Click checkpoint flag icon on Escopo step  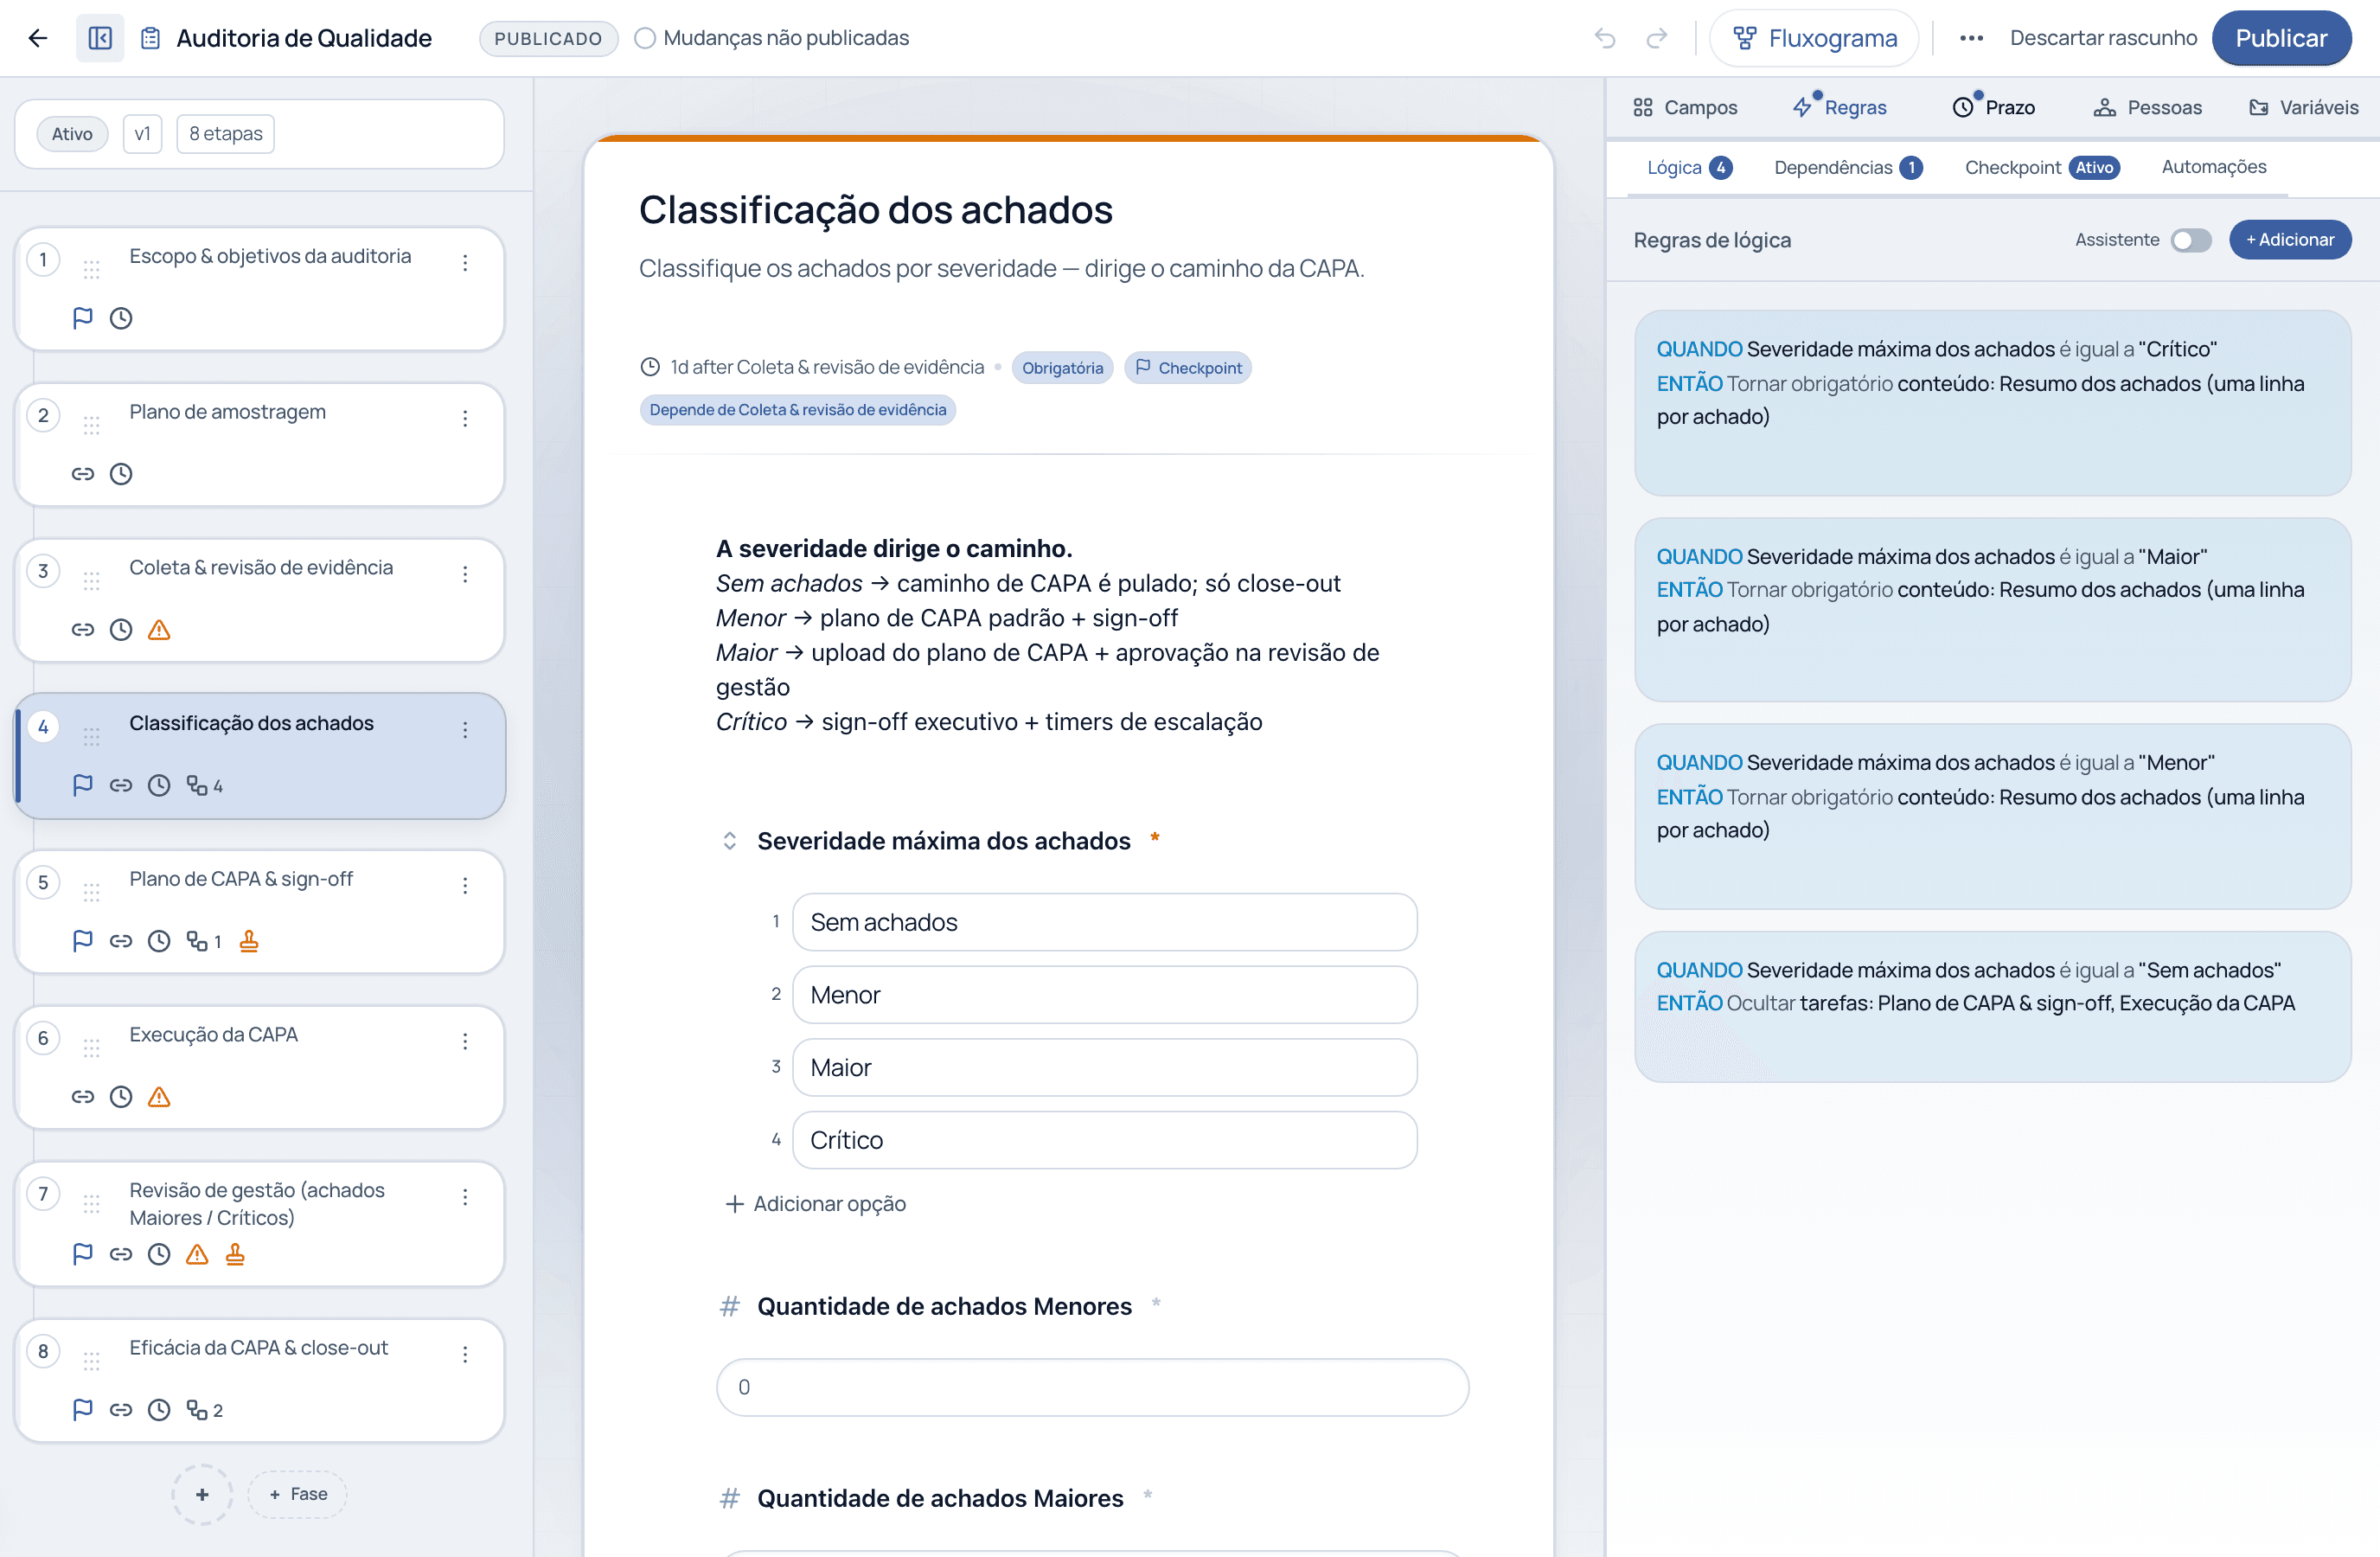83,318
